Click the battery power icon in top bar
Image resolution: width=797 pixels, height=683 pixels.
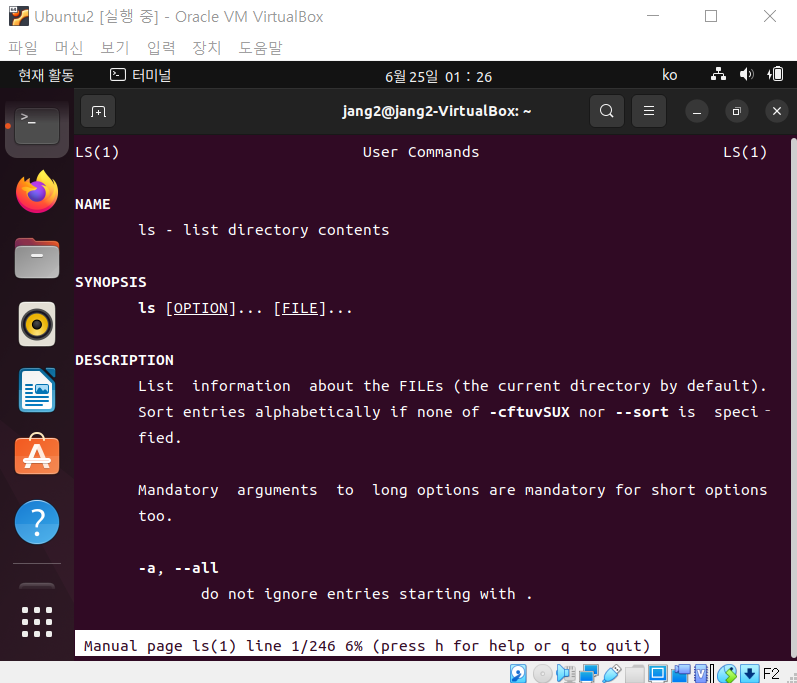[775, 75]
